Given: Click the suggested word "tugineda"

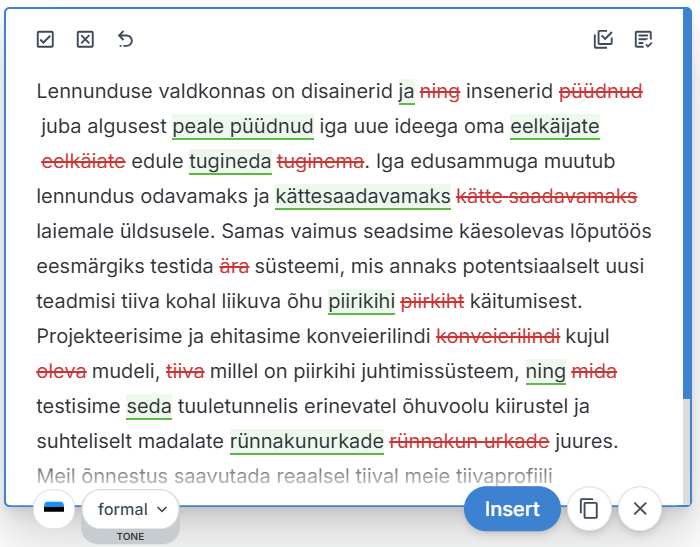Looking at the screenshot, I should (230, 162).
